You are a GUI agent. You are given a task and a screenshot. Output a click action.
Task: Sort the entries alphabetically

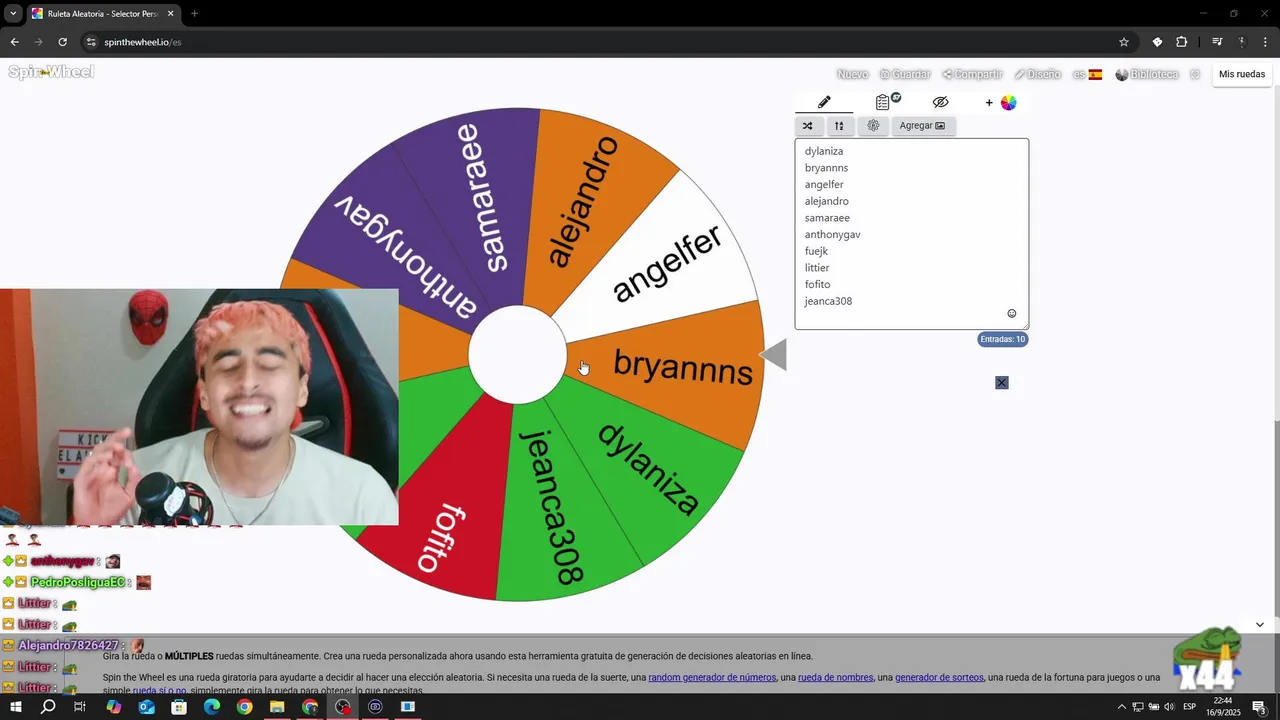click(x=839, y=126)
